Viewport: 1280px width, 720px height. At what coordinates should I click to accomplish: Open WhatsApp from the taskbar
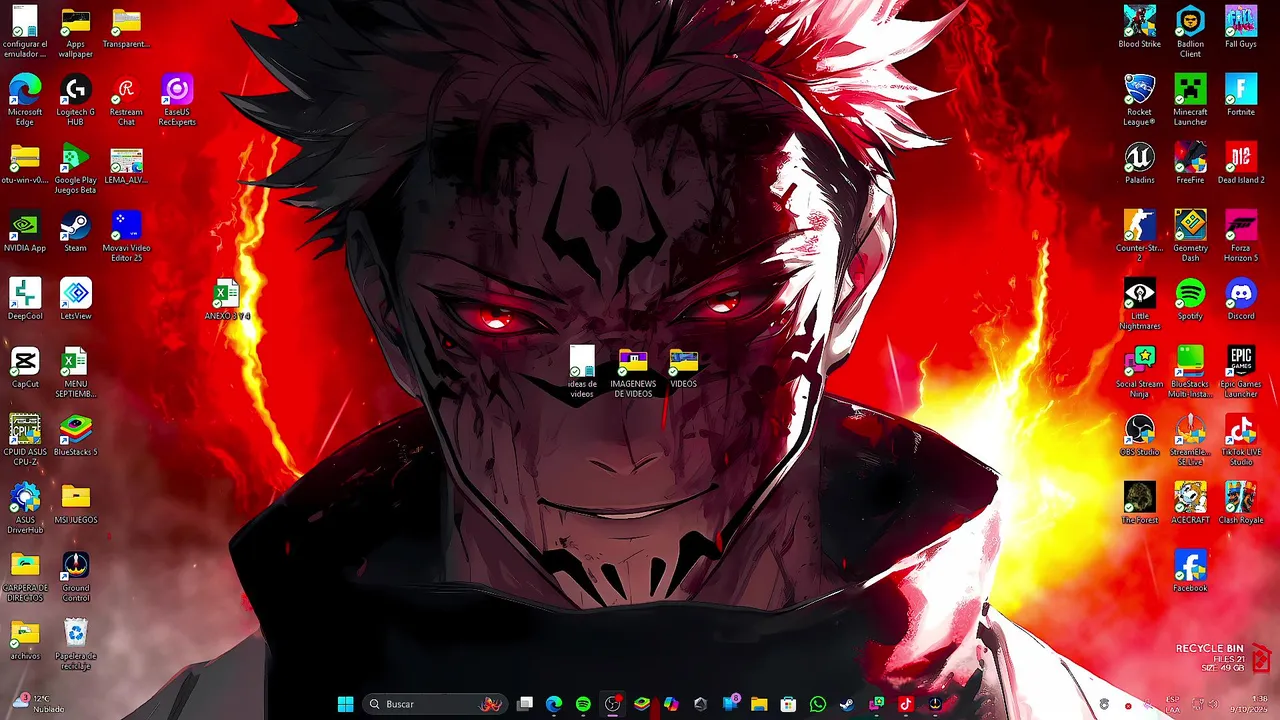(x=818, y=704)
